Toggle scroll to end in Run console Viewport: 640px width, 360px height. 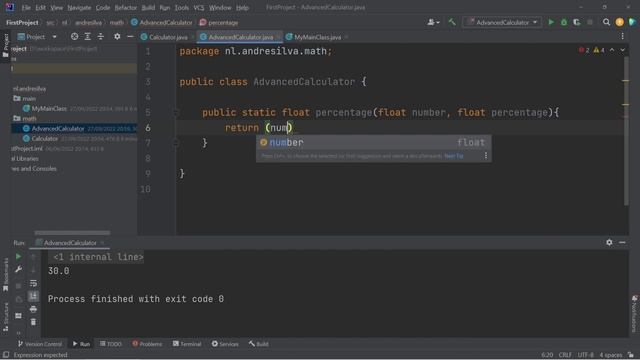pos(33,296)
